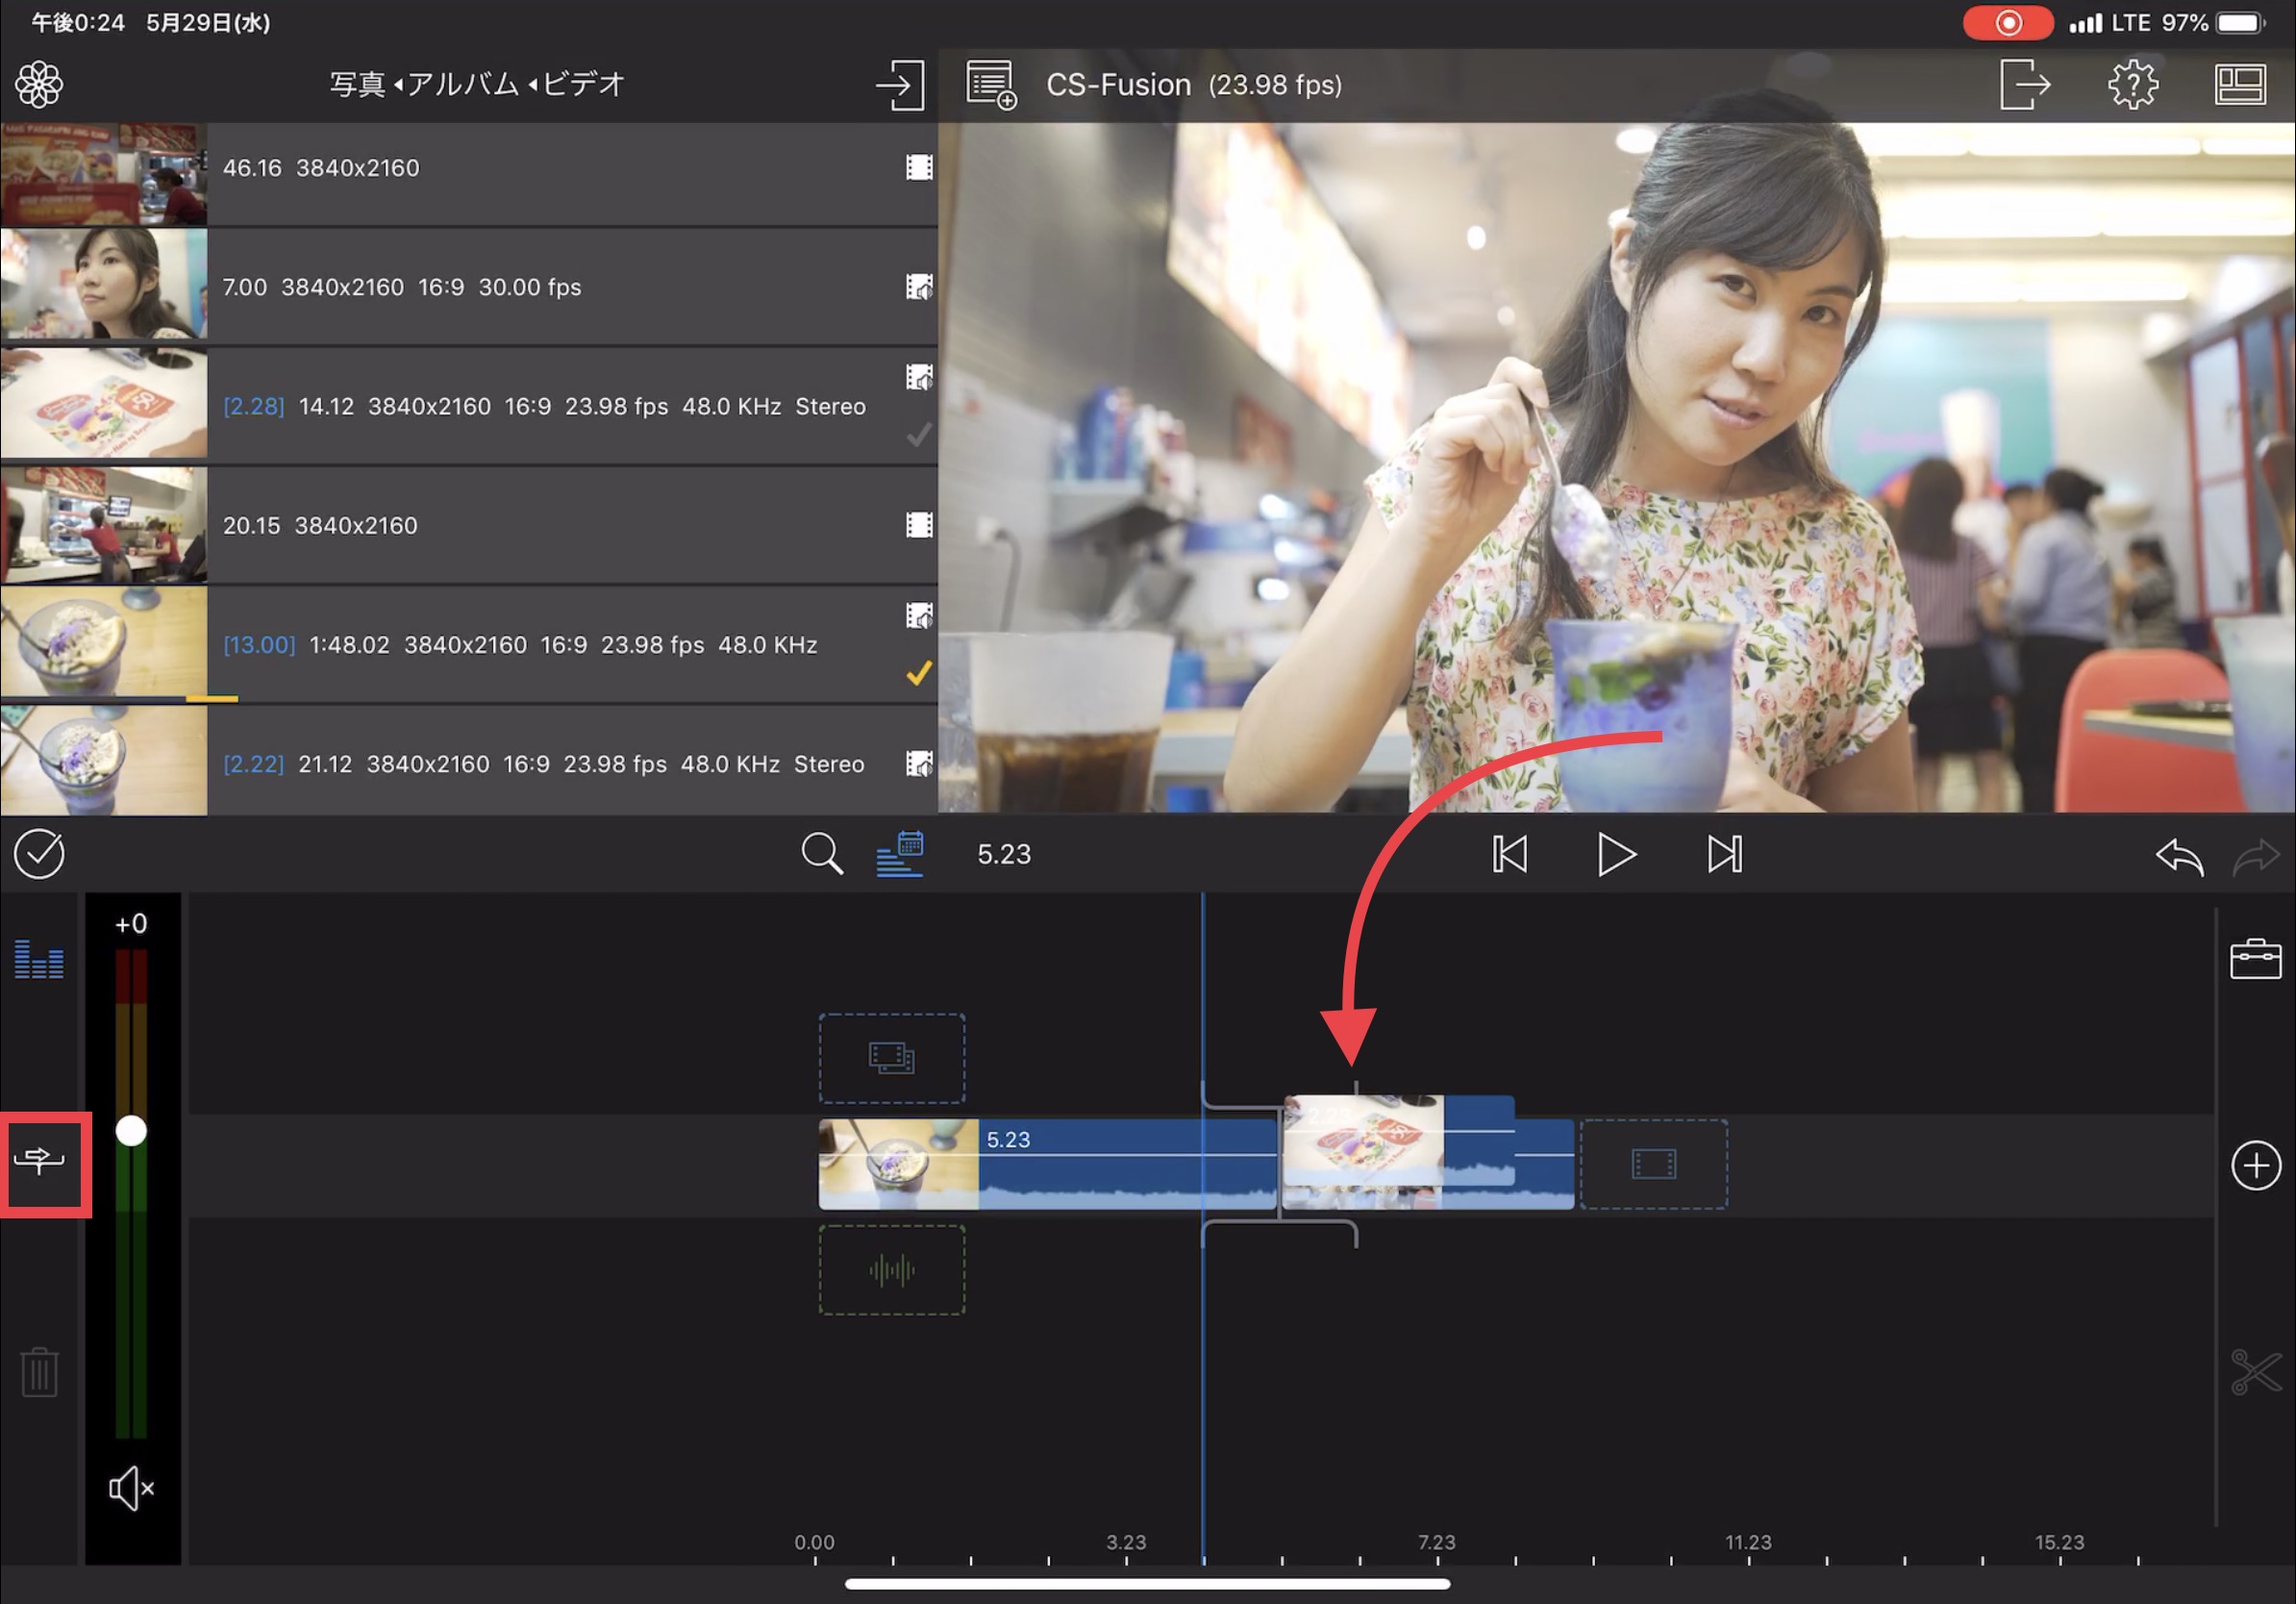Go back to アルバム in breadcrumb

click(x=462, y=84)
